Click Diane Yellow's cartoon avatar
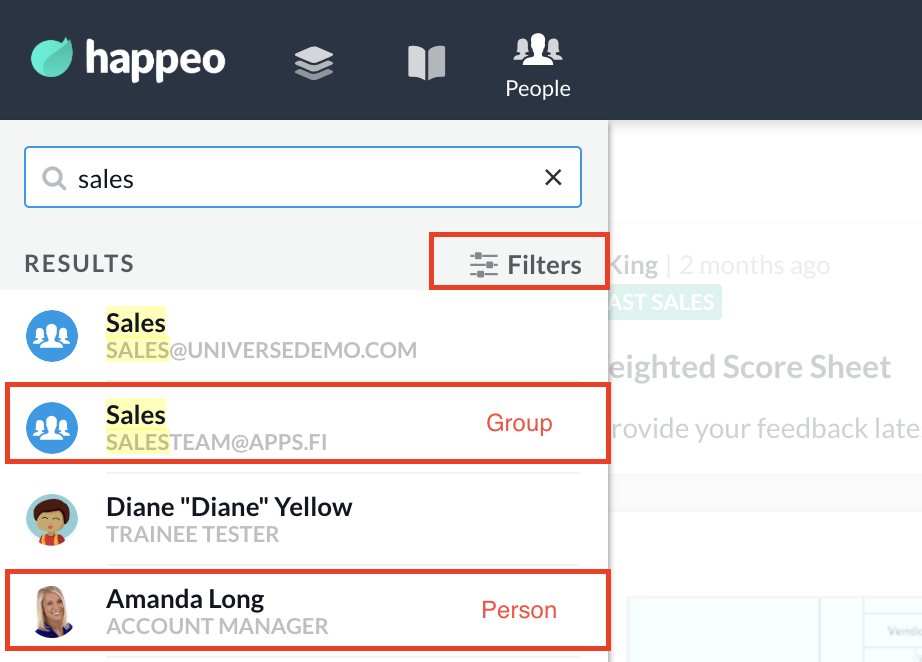 [x=52, y=520]
